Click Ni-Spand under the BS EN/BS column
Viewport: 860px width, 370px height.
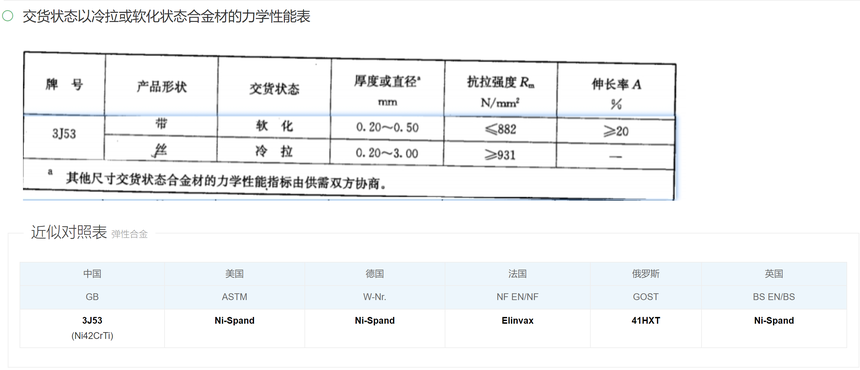pyautogui.click(x=774, y=321)
